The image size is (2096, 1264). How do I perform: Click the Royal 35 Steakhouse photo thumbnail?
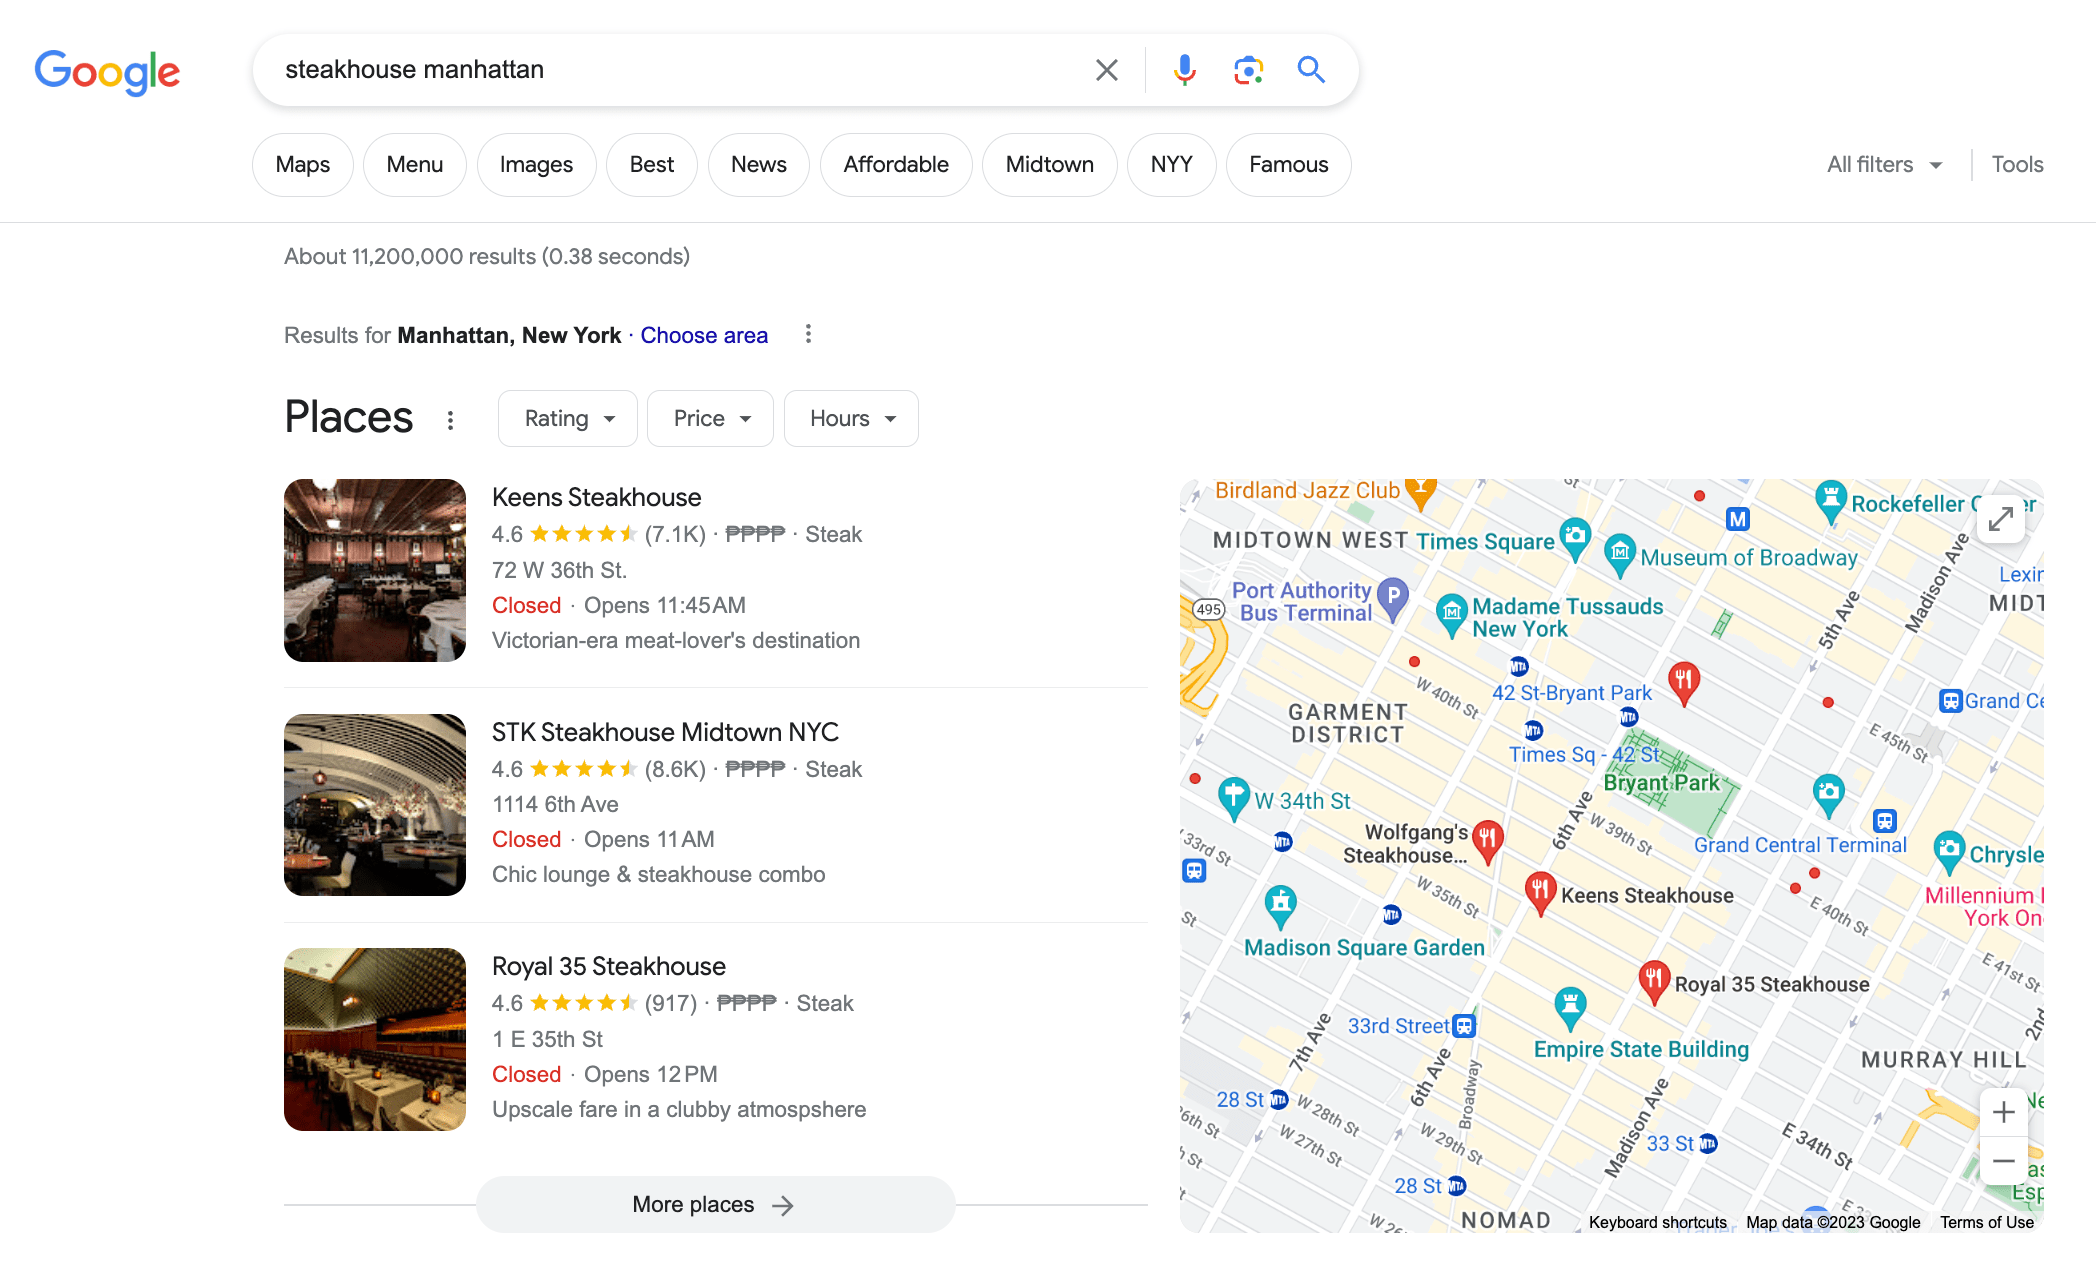click(375, 1039)
